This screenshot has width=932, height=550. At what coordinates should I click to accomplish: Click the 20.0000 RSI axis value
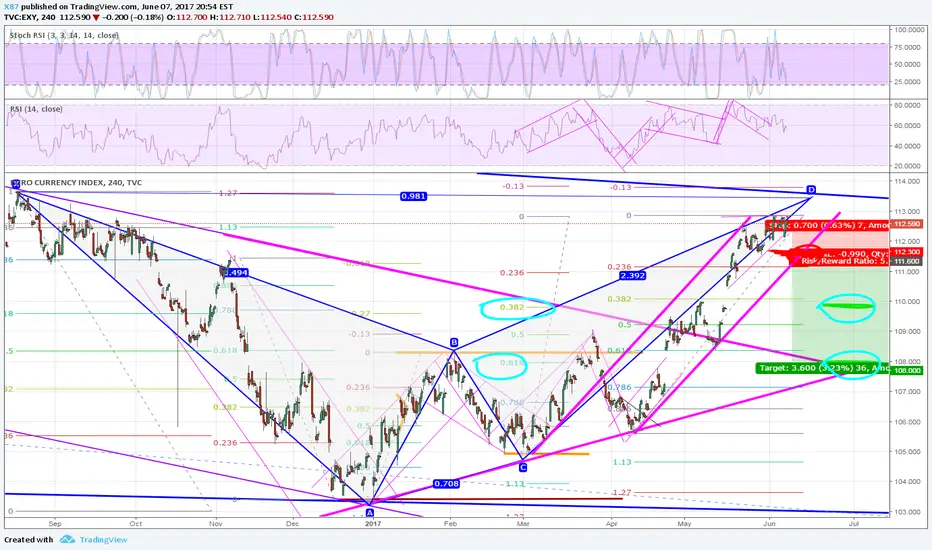point(908,166)
